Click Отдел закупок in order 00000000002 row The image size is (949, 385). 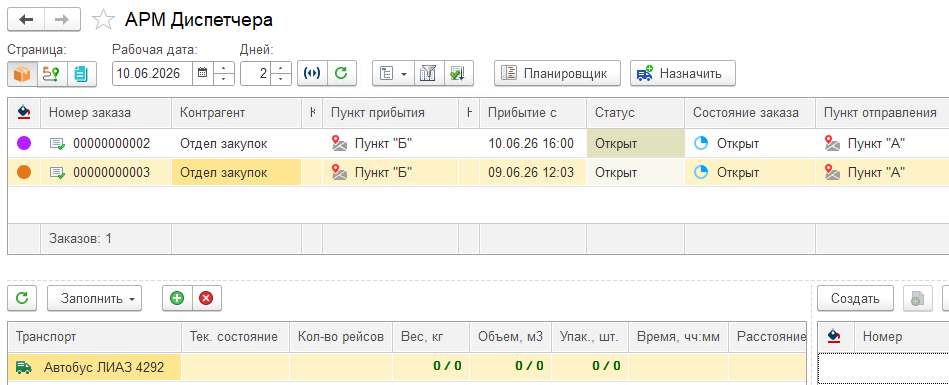[223, 143]
